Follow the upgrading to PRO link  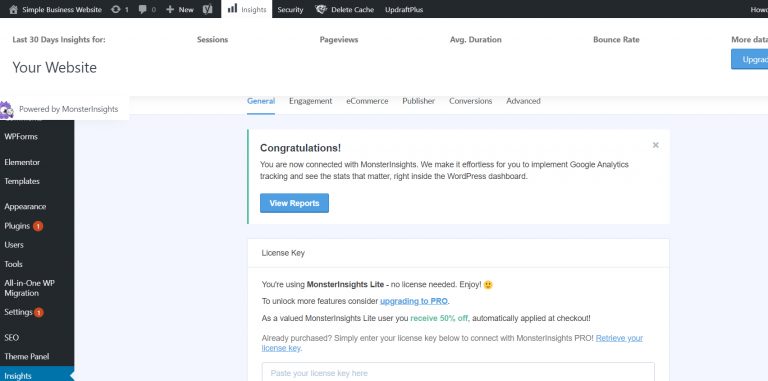414,301
